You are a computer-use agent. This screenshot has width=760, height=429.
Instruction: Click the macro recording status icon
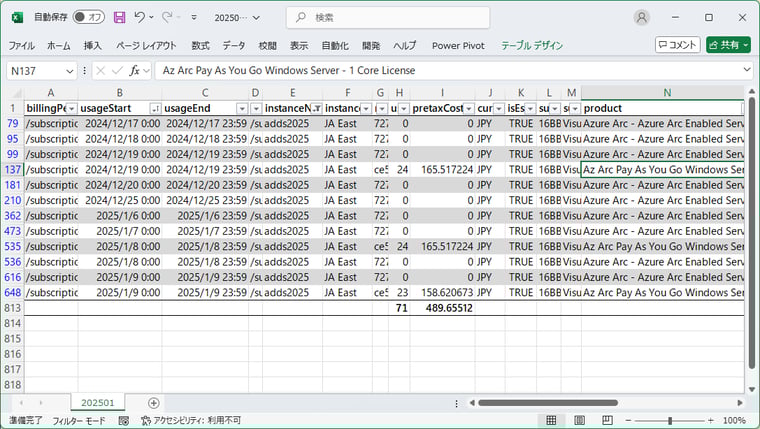click(124, 420)
